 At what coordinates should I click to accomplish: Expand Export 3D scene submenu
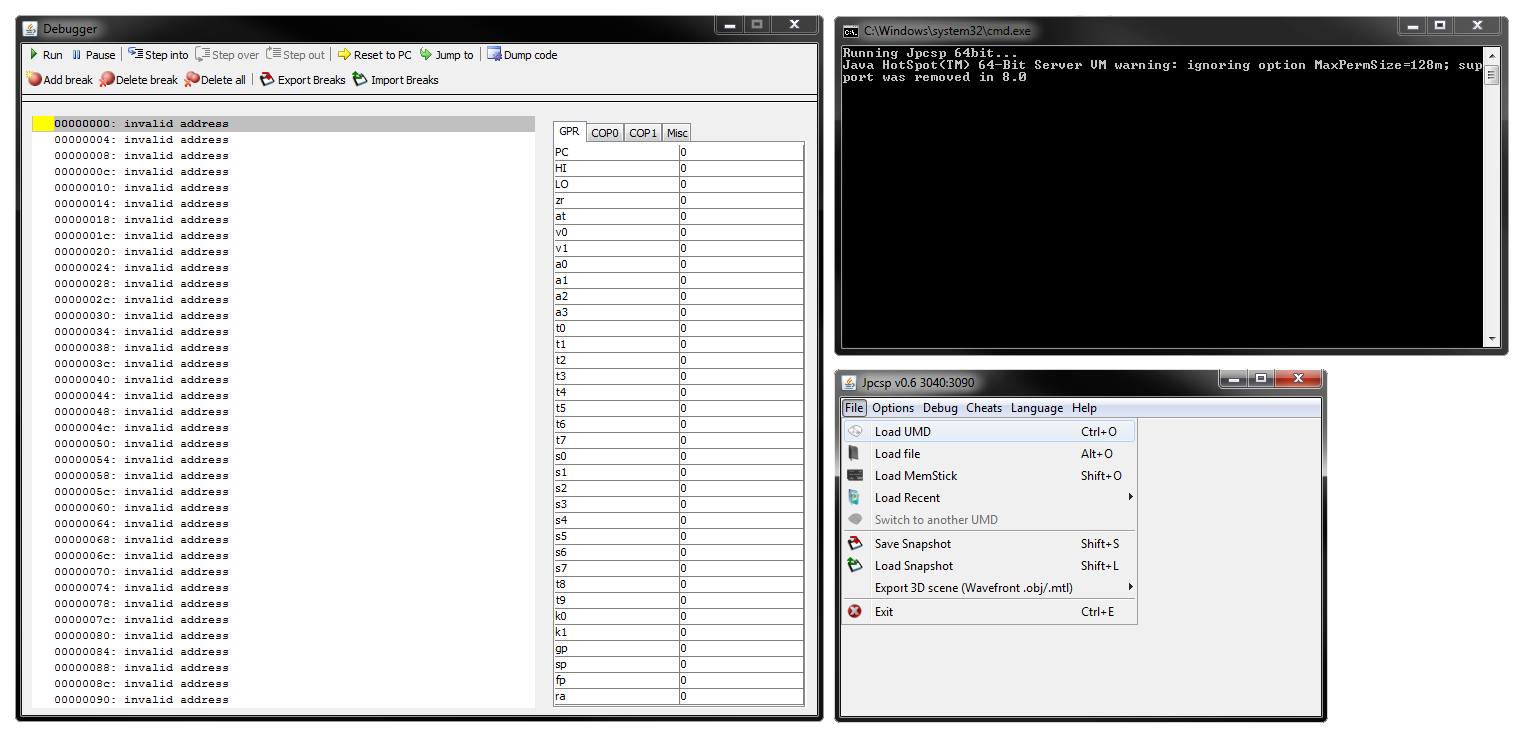point(989,588)
